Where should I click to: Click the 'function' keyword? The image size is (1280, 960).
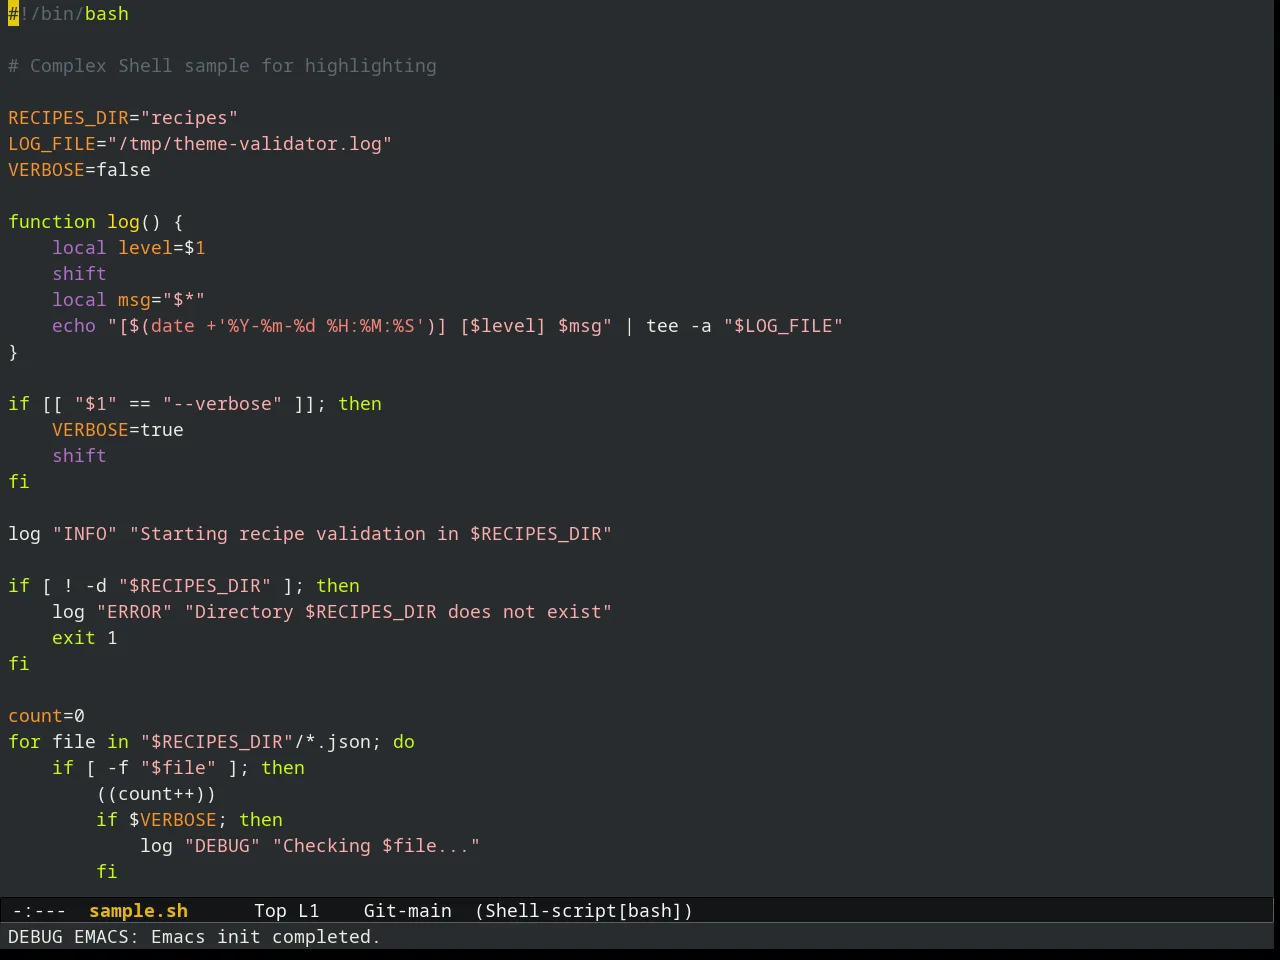tap(51, 222)
